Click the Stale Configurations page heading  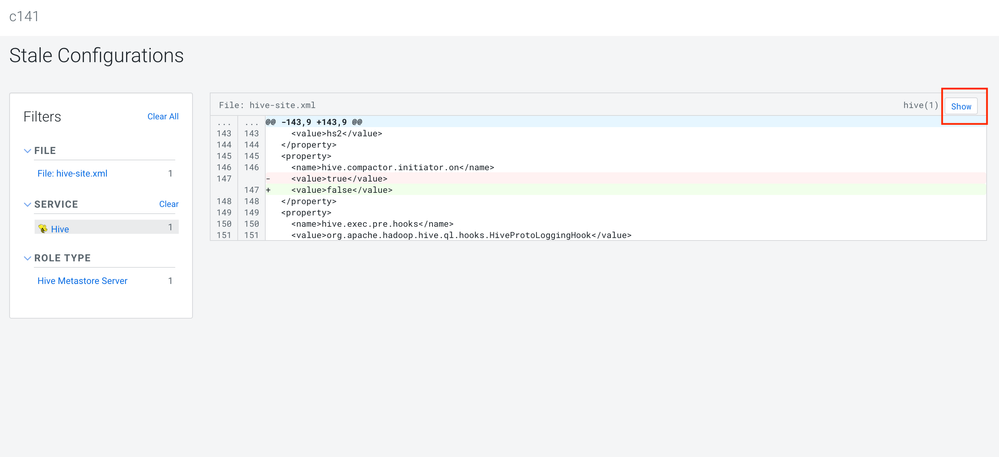tap(97, 56)
